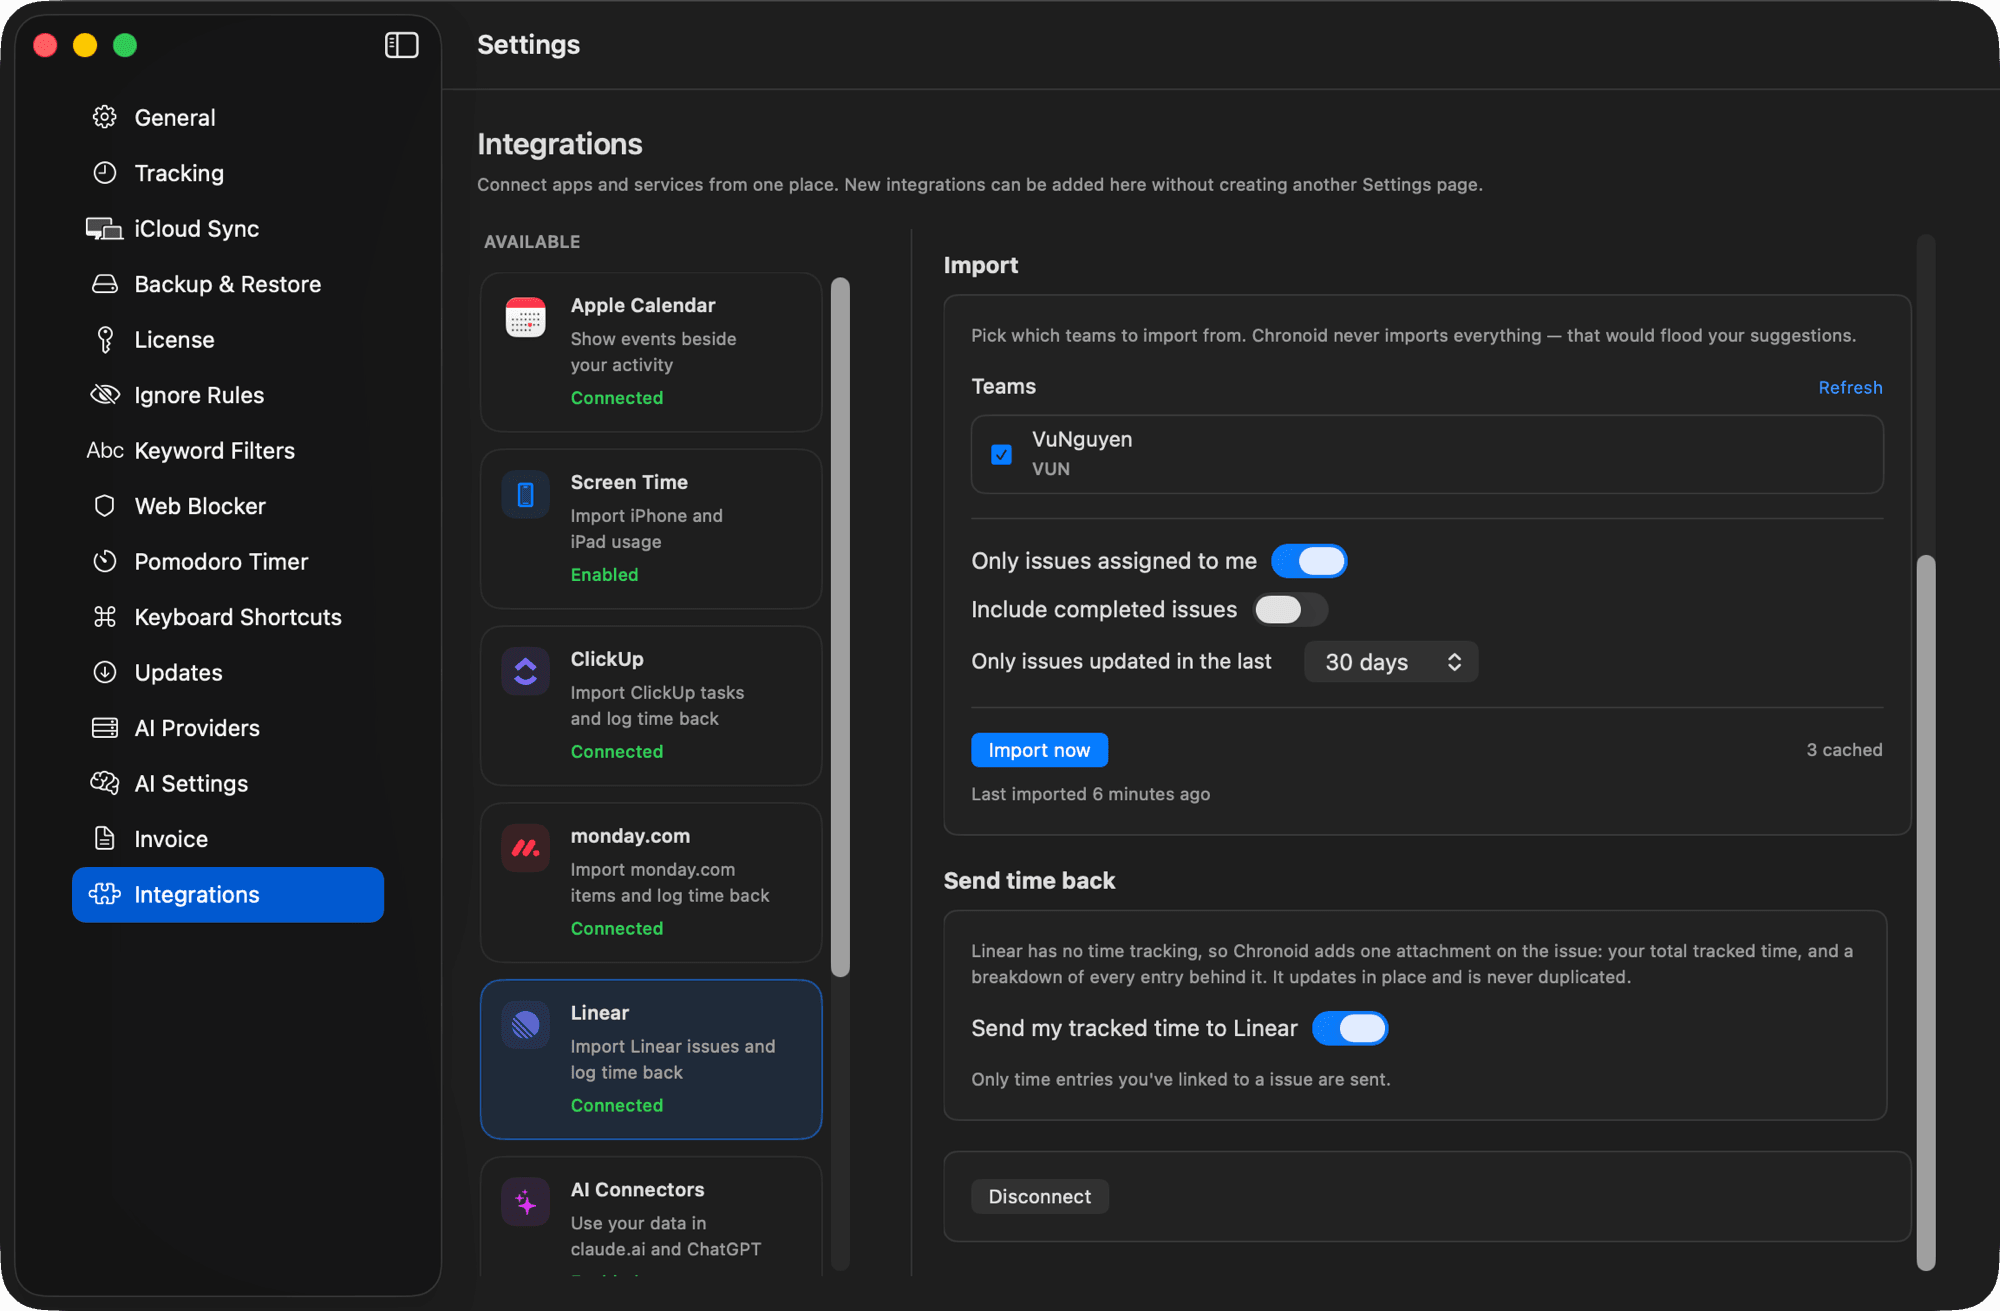Image resolution: width=2000 pixels, height=1311 pixels.
Task: Select Backup & Restore in sidebar
Action: point(228,284)
